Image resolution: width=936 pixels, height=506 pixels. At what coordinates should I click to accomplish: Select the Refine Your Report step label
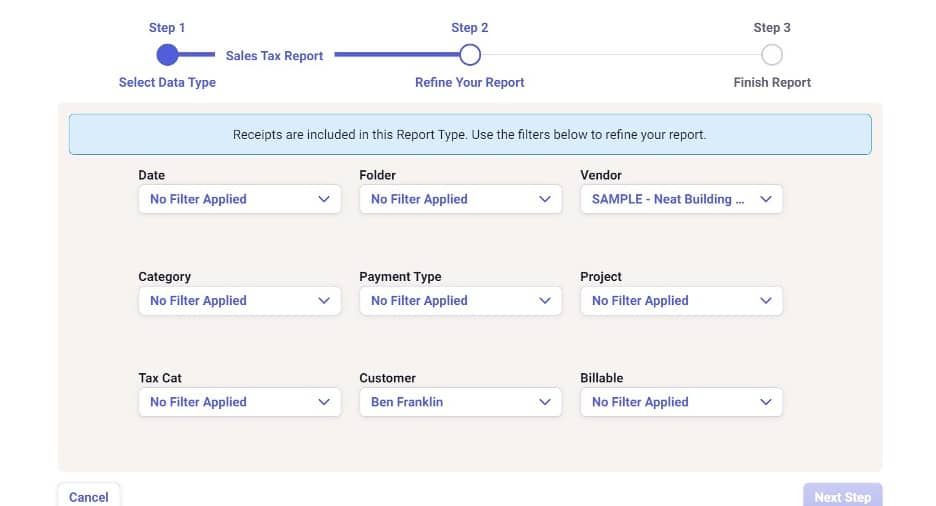click(x=470, y=83)
